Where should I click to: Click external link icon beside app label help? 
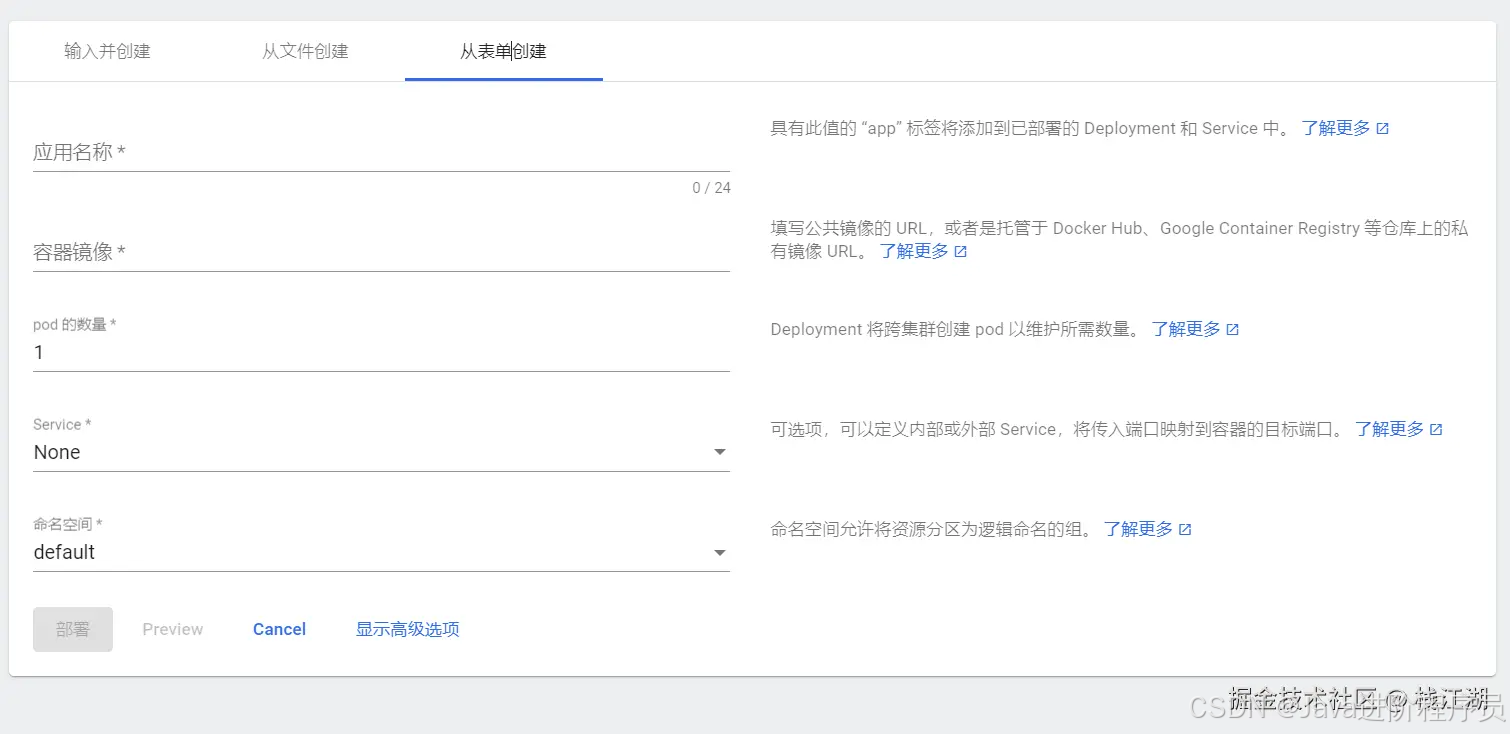tap(1381, 127)
